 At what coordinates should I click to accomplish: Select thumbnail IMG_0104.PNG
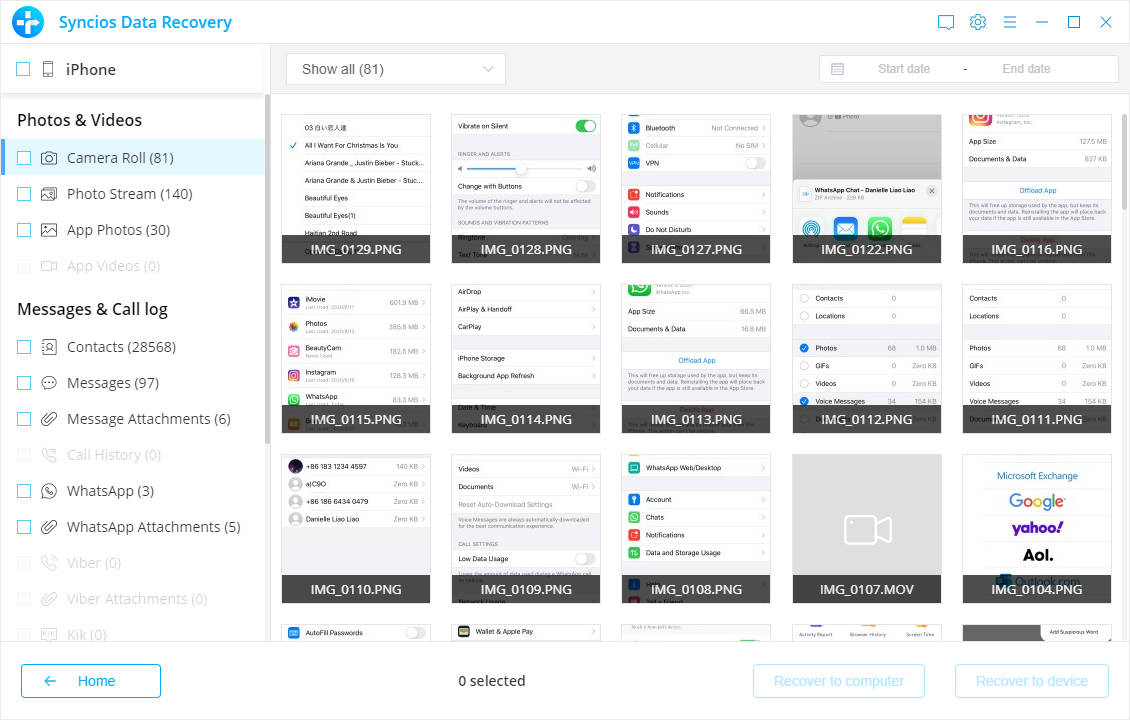point(1037,529)
